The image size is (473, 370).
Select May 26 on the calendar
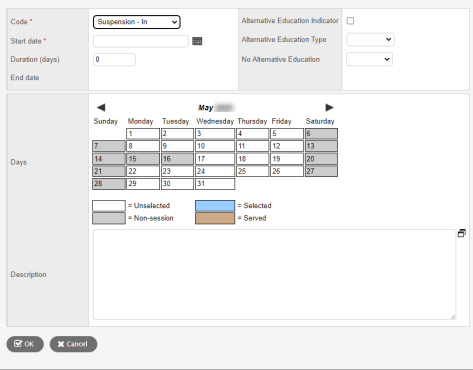(x=287, y=171)
